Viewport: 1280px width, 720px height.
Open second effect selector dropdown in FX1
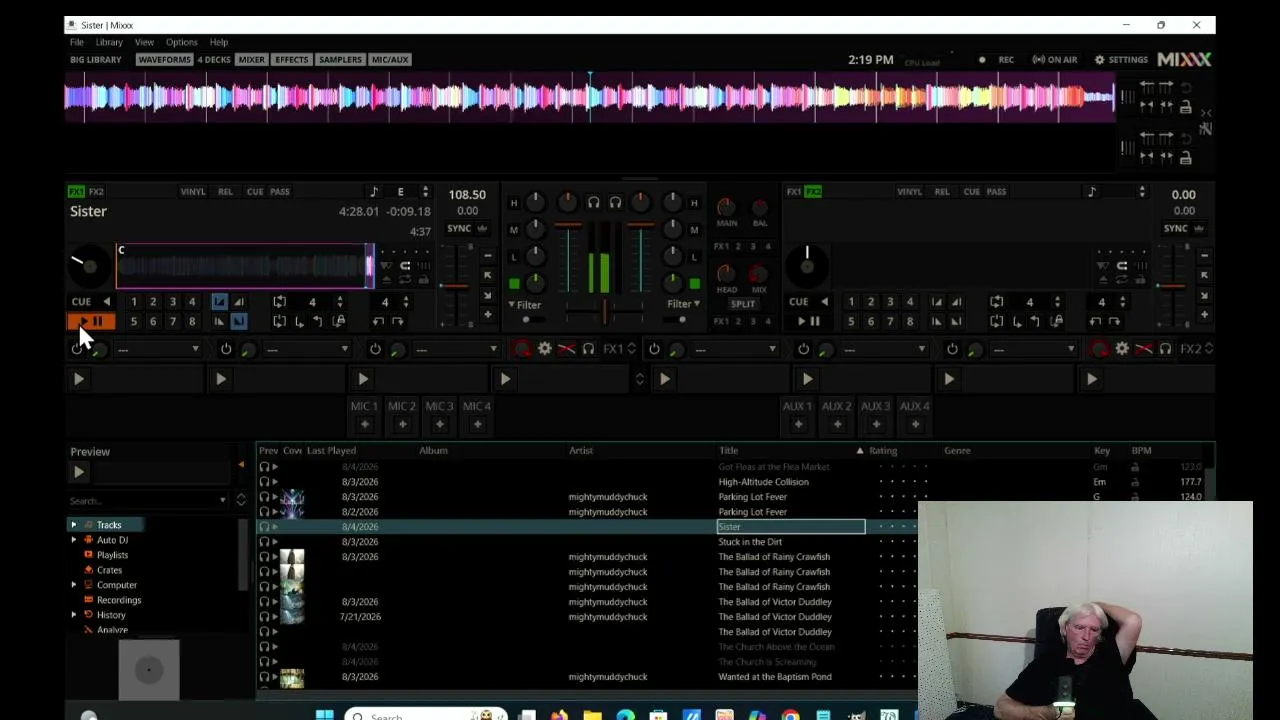[307, 349]
